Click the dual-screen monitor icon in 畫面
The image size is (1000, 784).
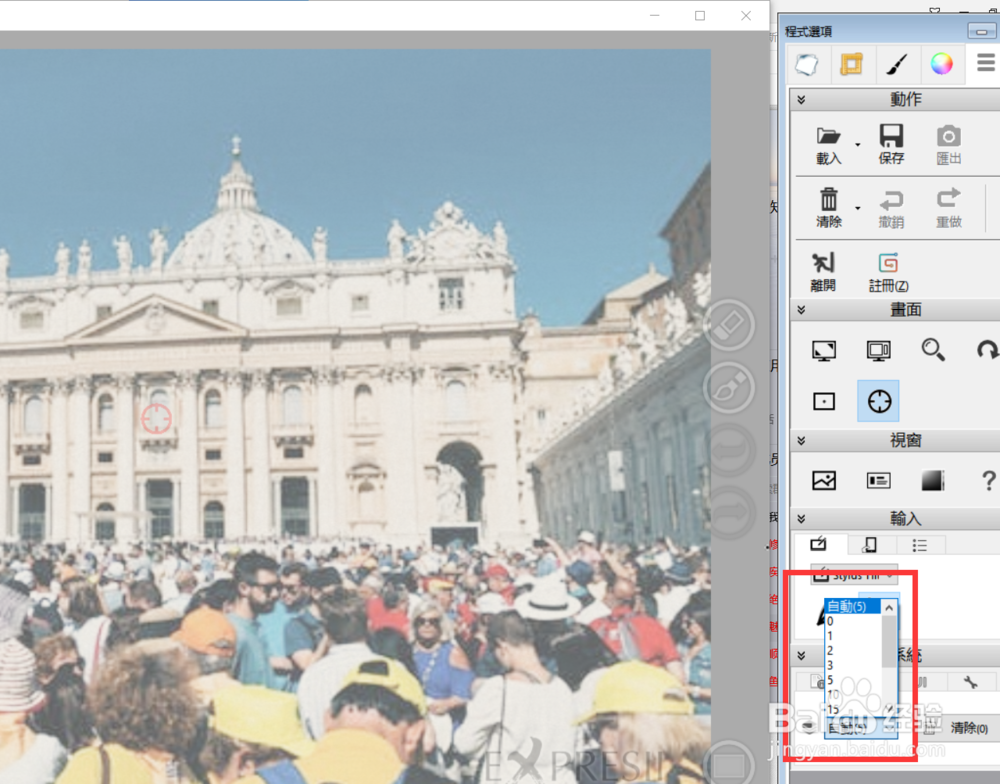[x=879, y=350]
